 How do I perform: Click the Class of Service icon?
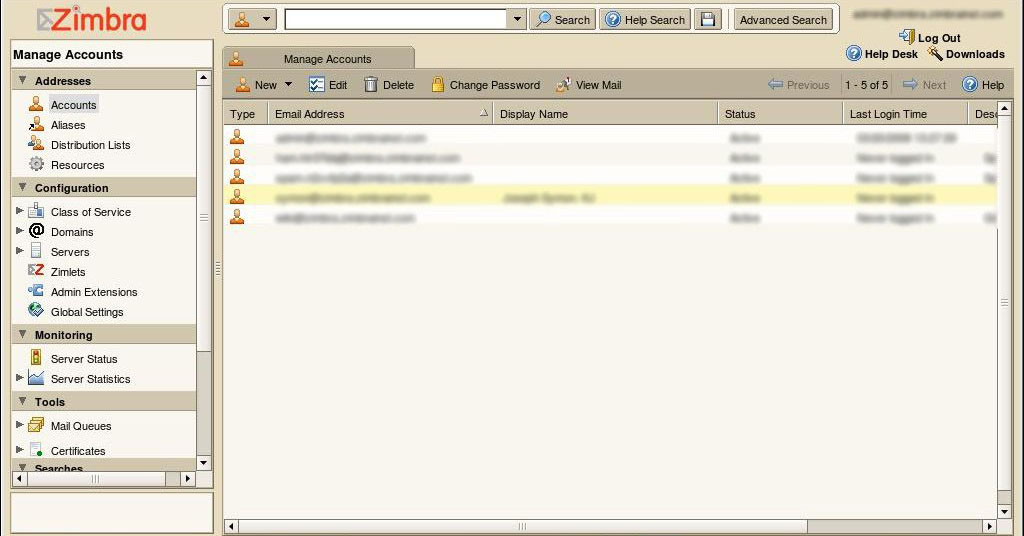click(36, 211)
